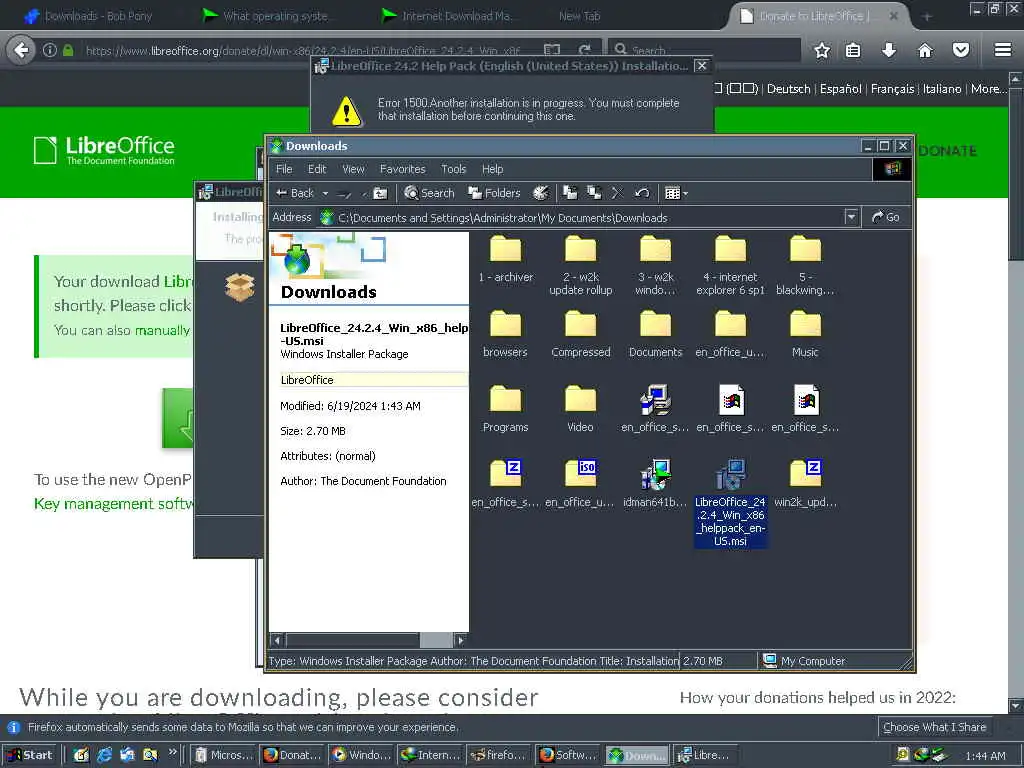Select the '2 - w2k update rollup' folder
This screenshot has height=768, width=1024.
pyautogui.click(x=581, y=265)
